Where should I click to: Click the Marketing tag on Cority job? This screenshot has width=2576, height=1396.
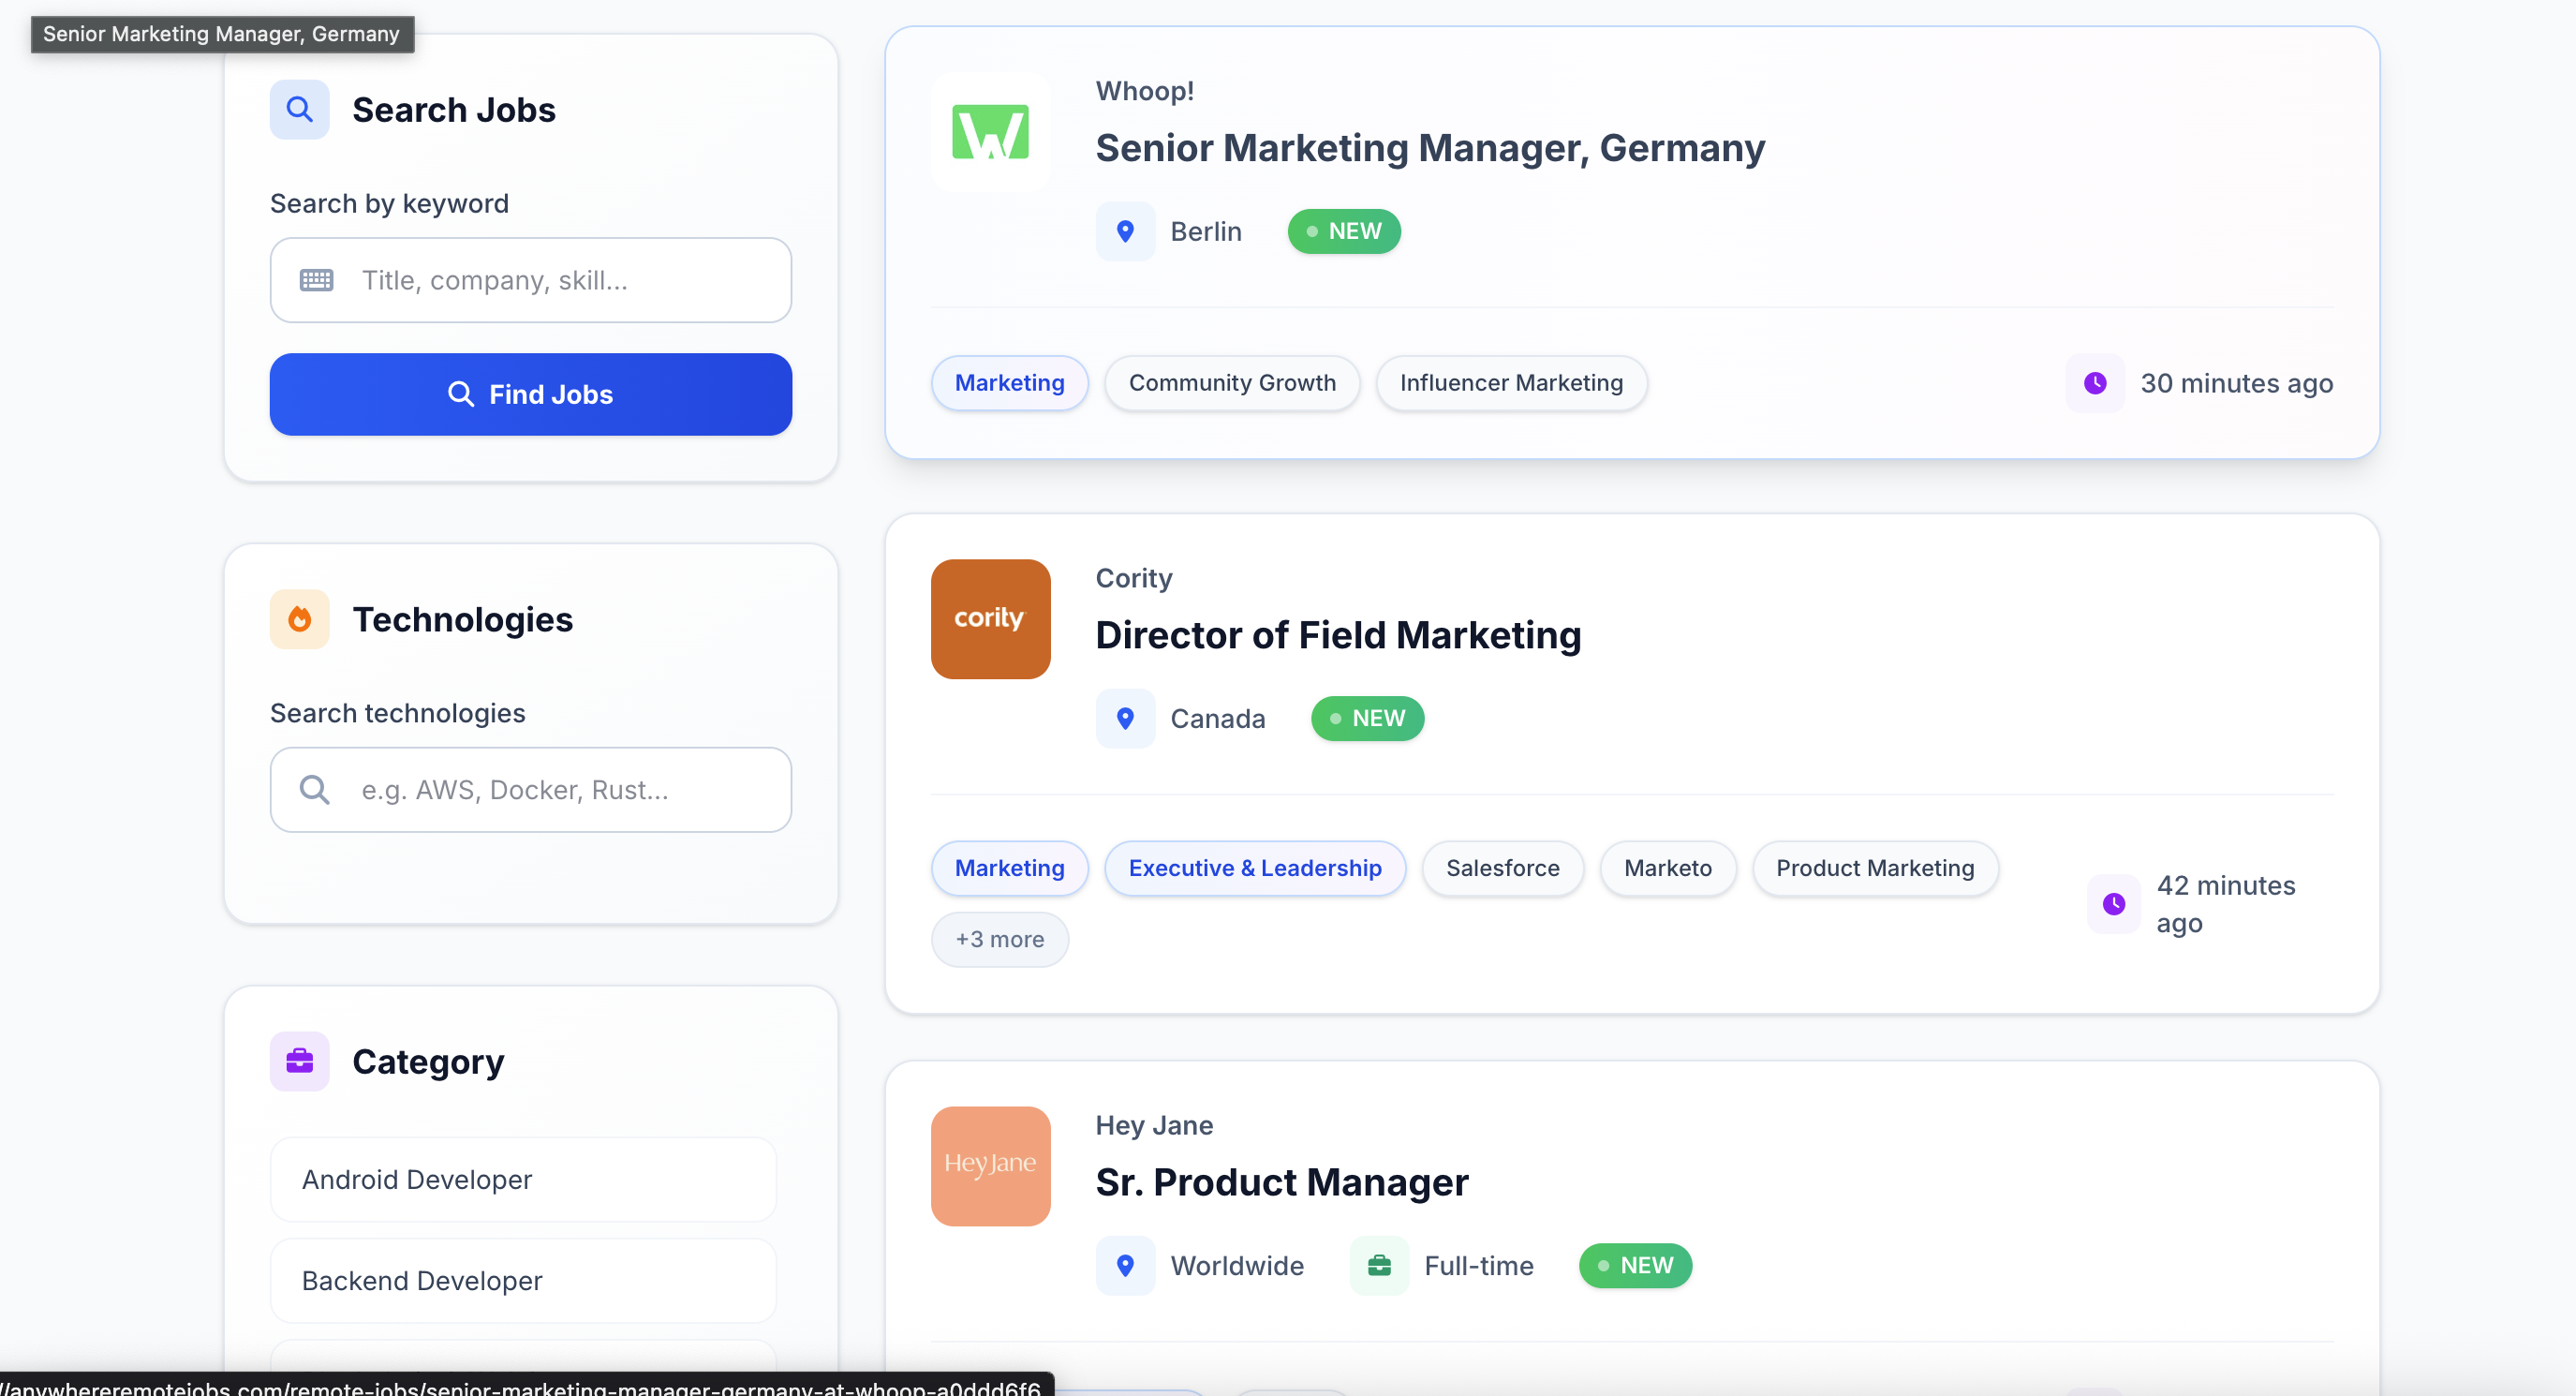pyautogui.click(x=1009, y=868)
